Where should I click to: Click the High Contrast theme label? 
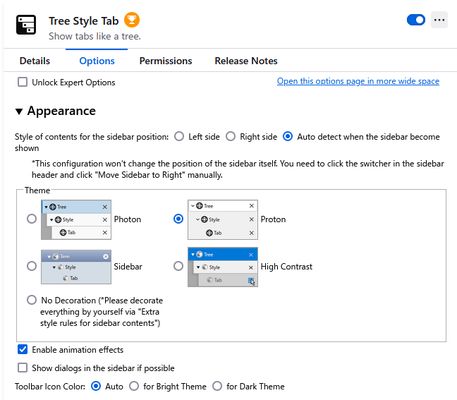click(286, 267)
